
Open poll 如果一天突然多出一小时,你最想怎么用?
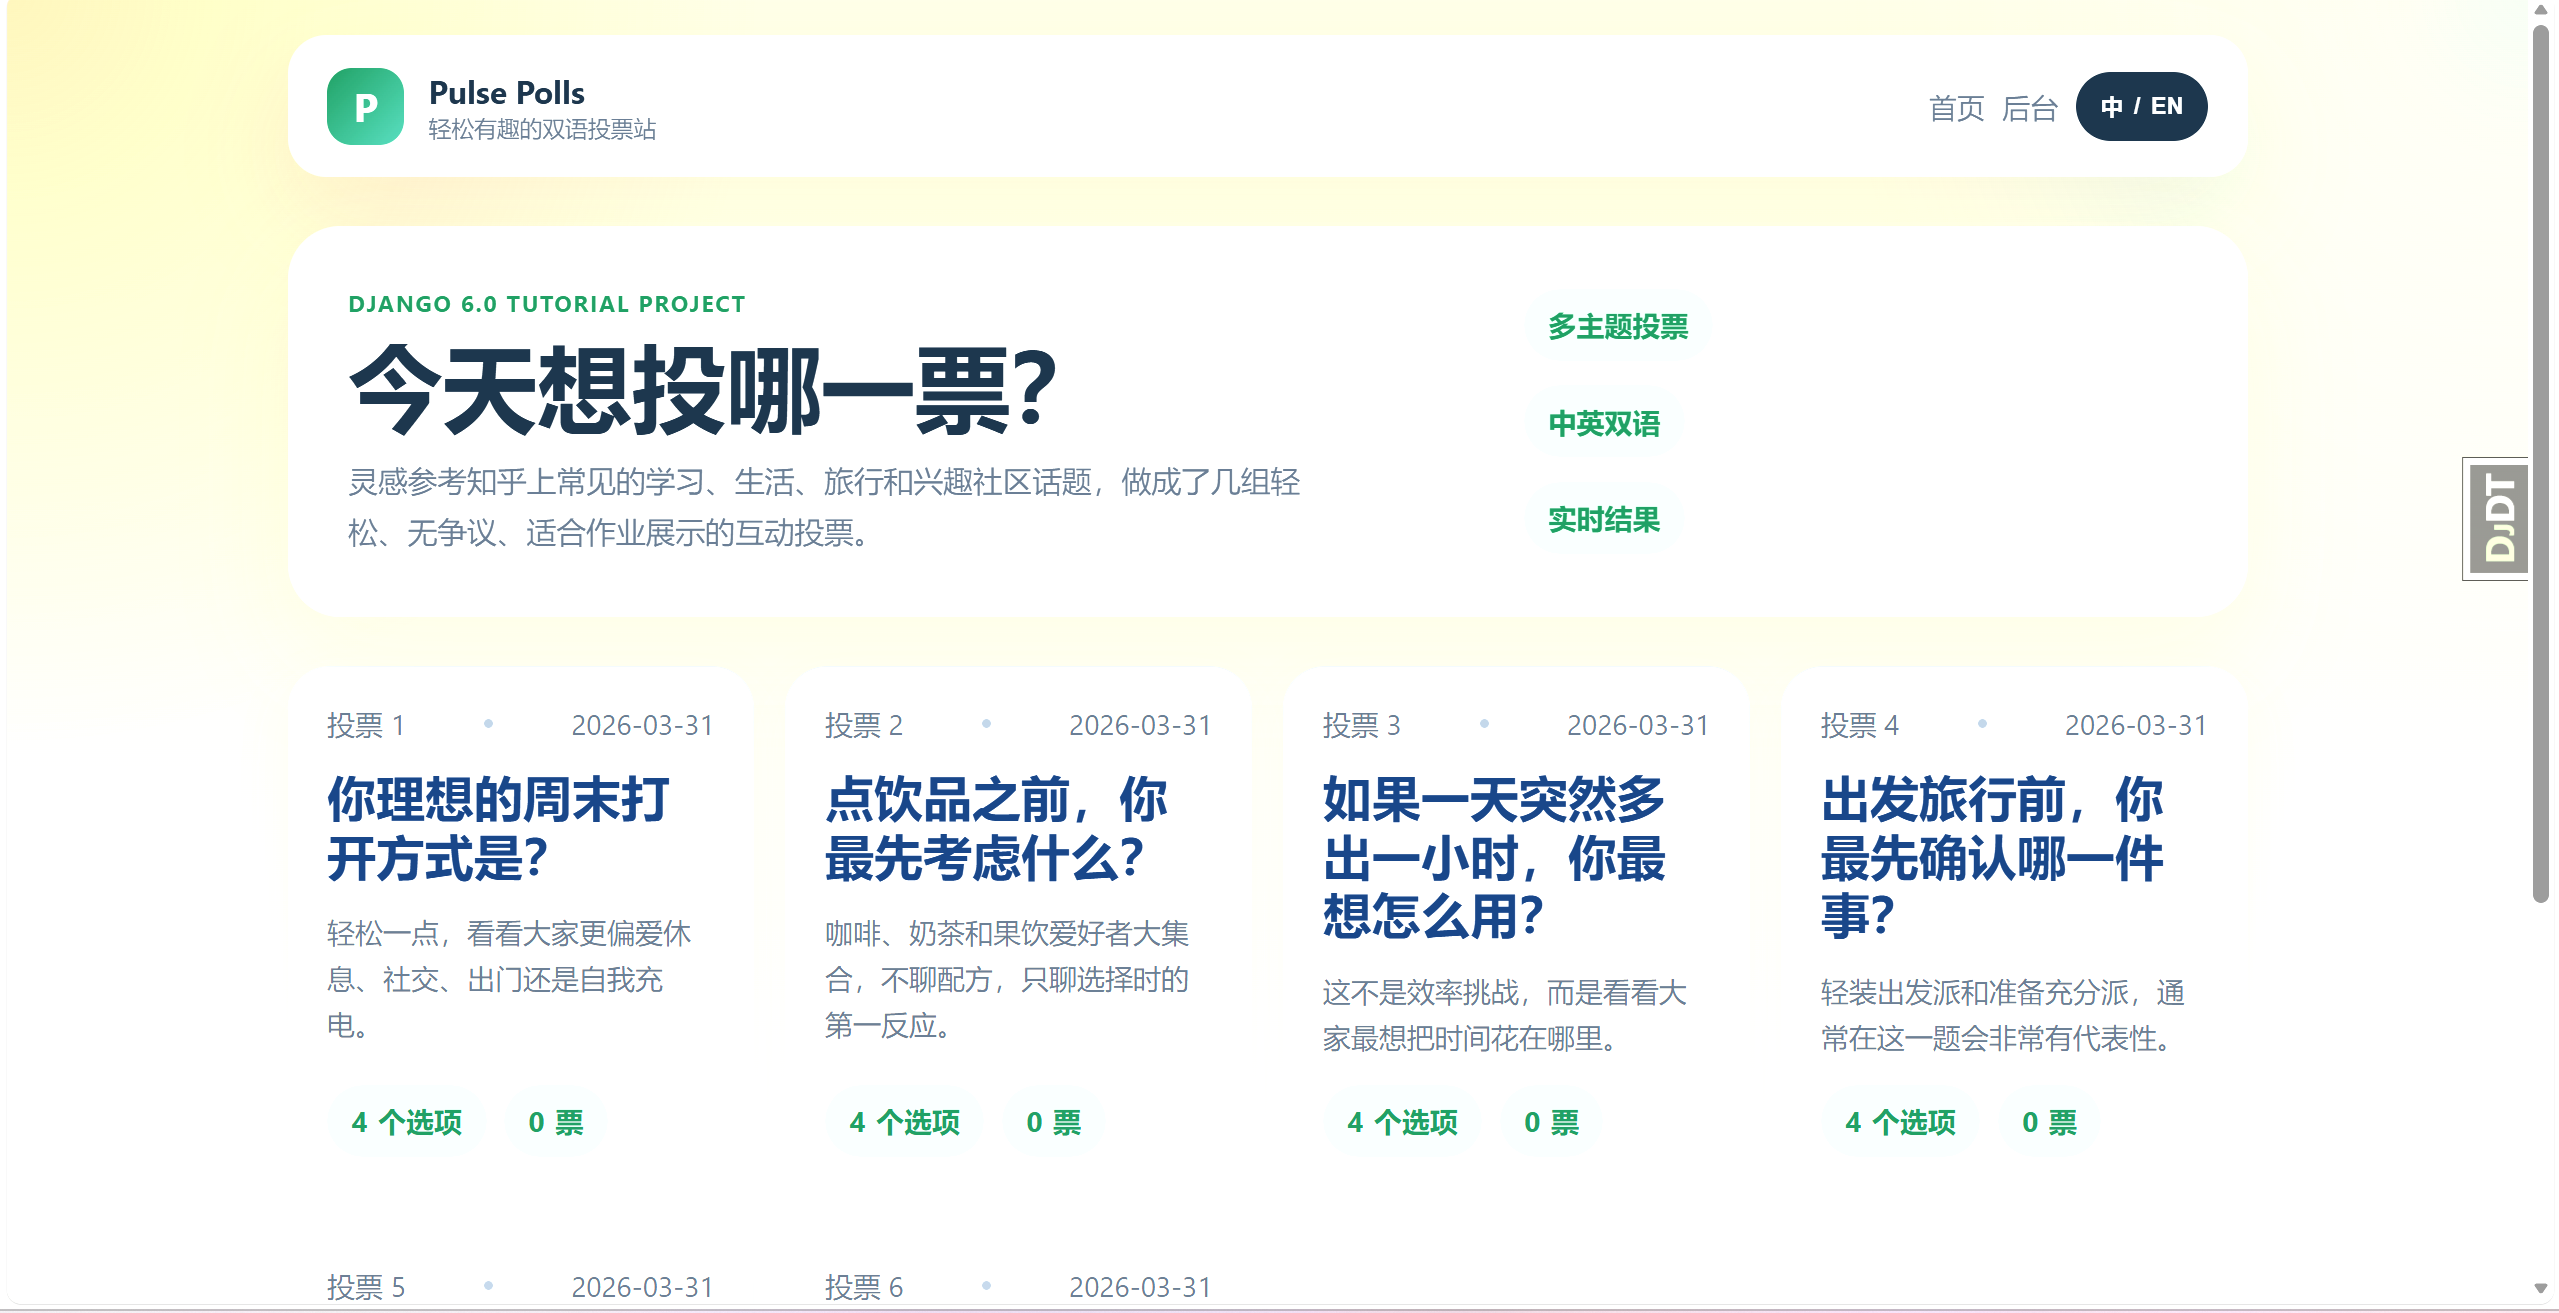pyautogui.click(x=1494, y=857)
